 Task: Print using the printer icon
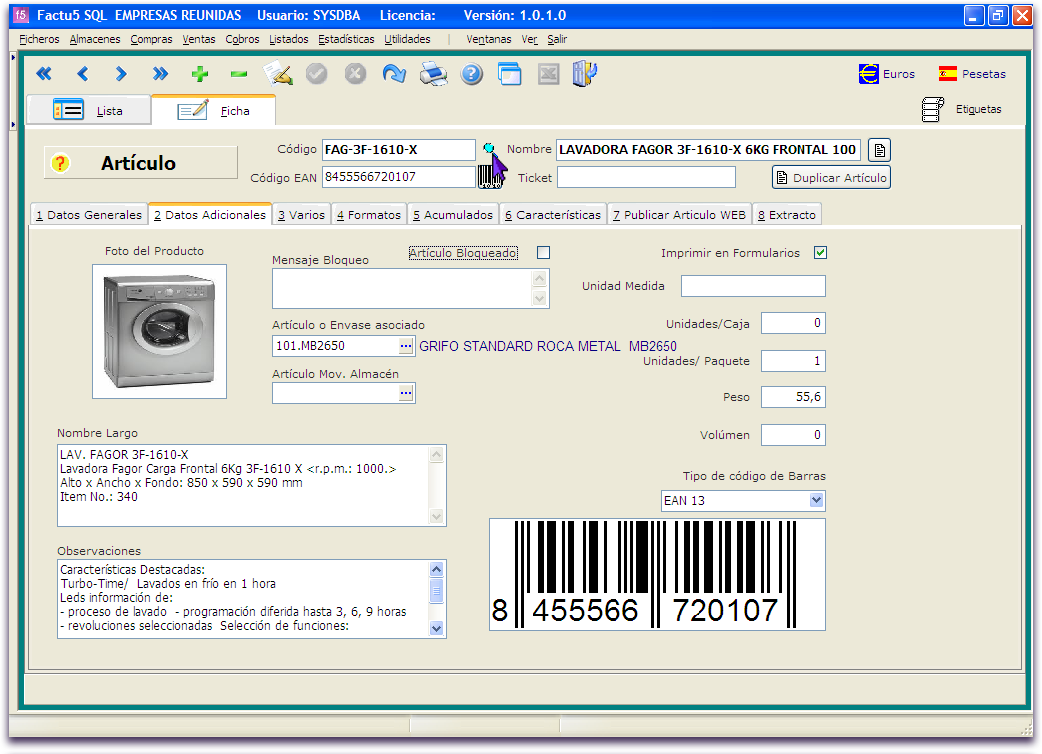[x=433, y=74]
